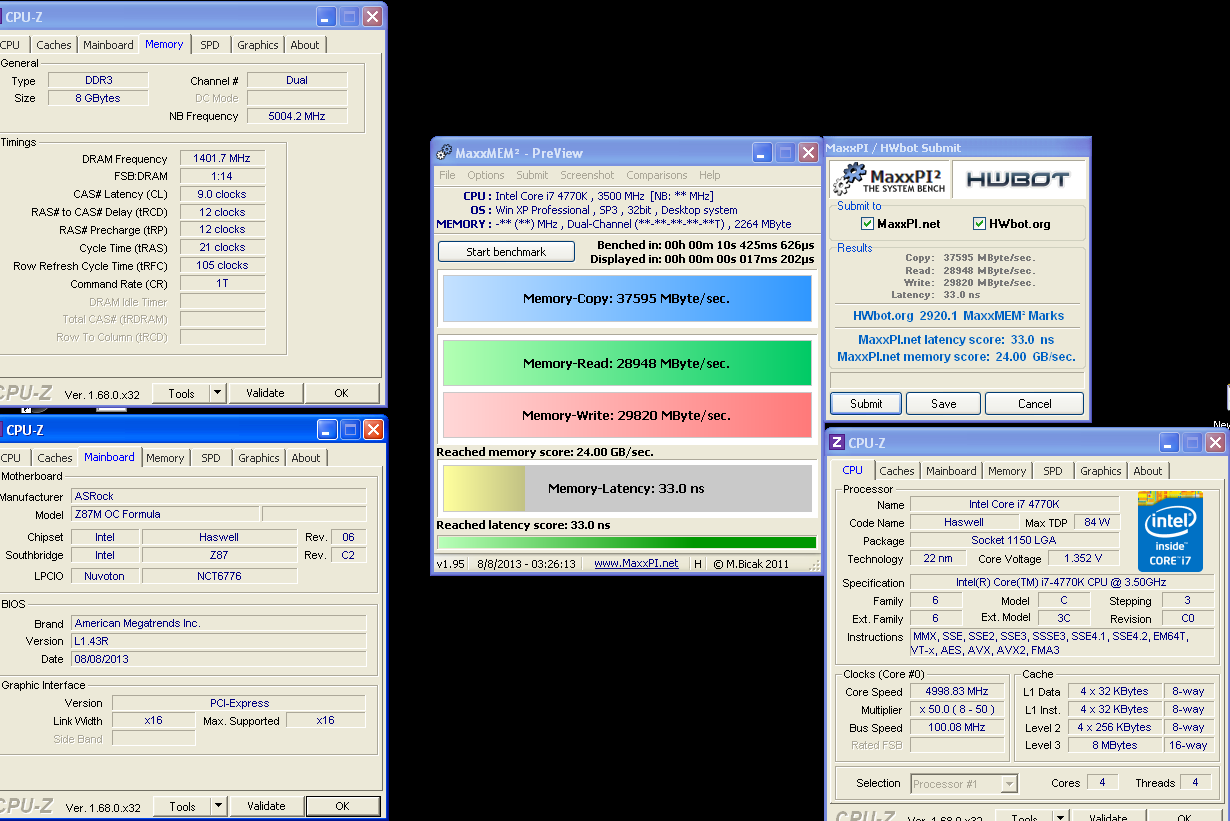Click motherboard model Z87M OC Formula
Screen dimensions: 1230x821
tap(164, 514)
